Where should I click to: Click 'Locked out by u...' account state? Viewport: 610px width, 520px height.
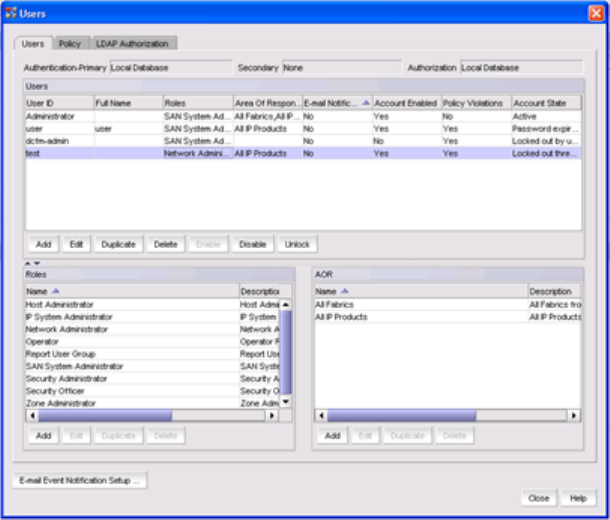(x=545, y=141)
